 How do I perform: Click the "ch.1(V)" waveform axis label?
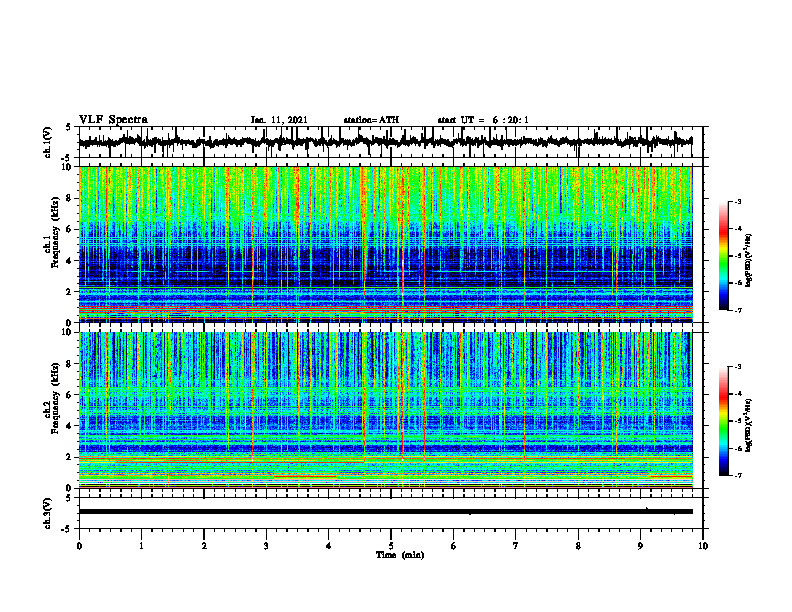click(x=48, y=142)
